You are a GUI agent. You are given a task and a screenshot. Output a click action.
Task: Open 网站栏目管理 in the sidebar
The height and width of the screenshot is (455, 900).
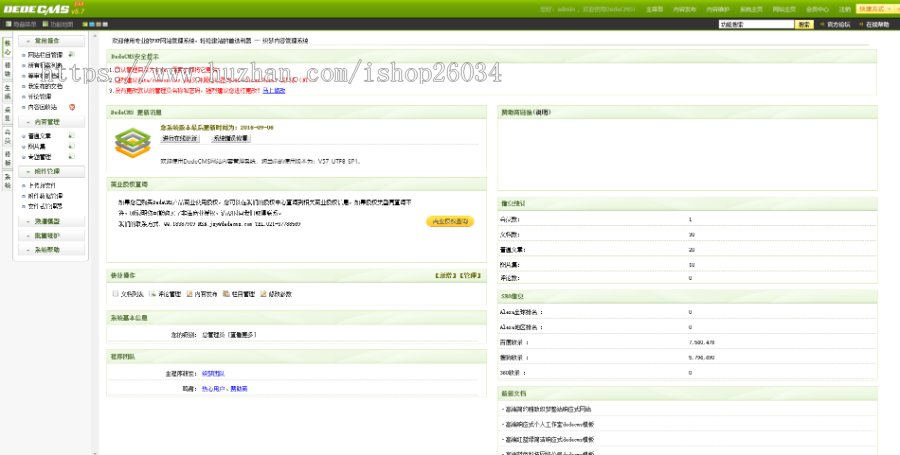click(45, 55)
